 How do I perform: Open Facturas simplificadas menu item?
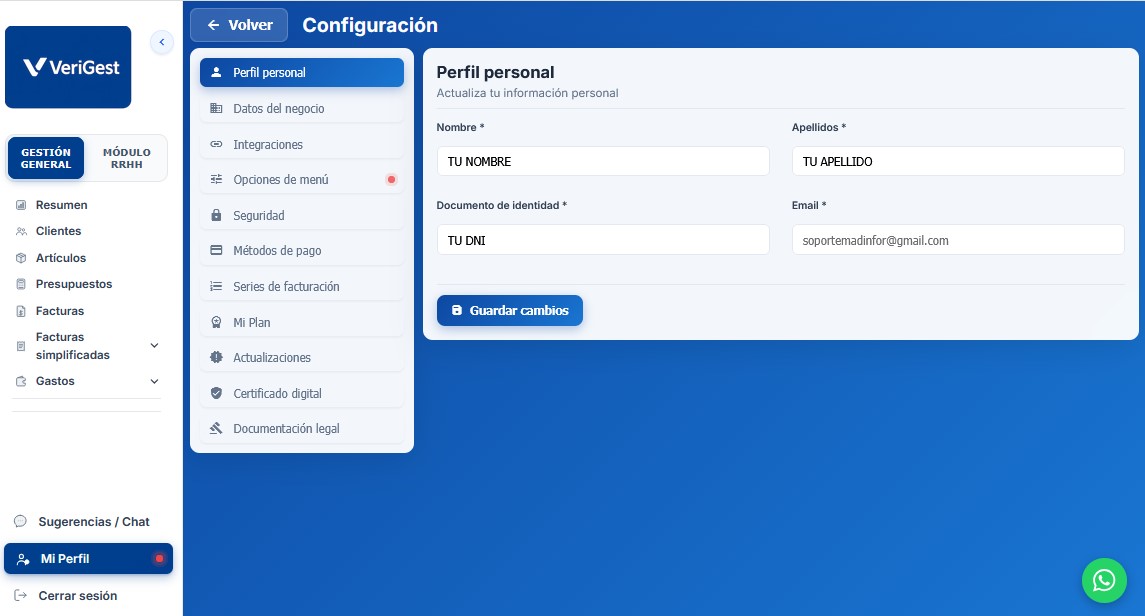click(x=86, y=346)
